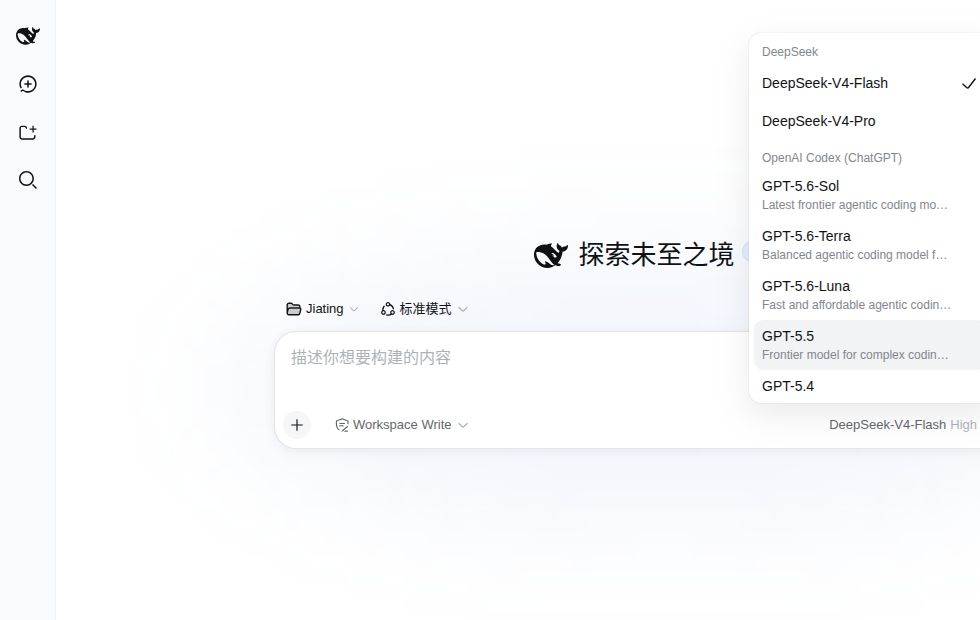
Task: Click the new project folder icon
Action: pos(28,132)
